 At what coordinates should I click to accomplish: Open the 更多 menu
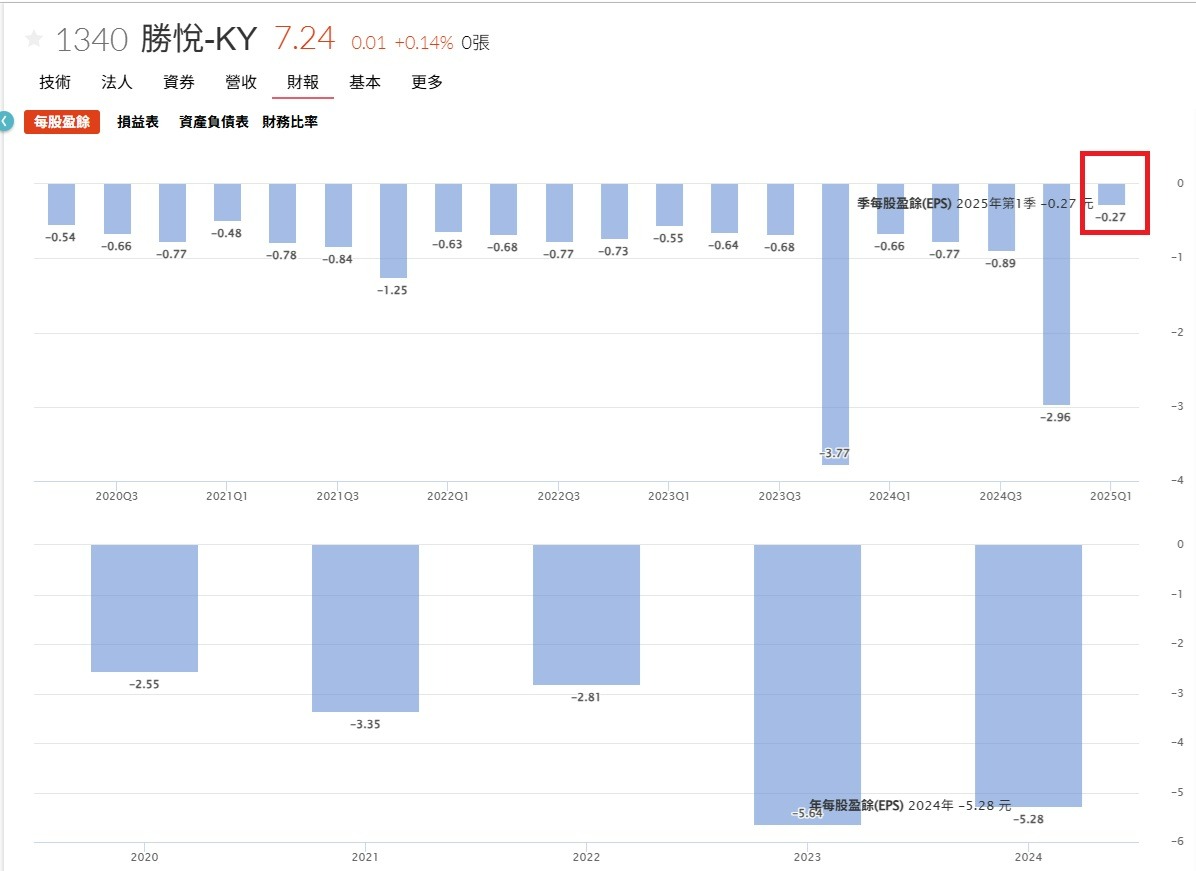pos(426,82)
